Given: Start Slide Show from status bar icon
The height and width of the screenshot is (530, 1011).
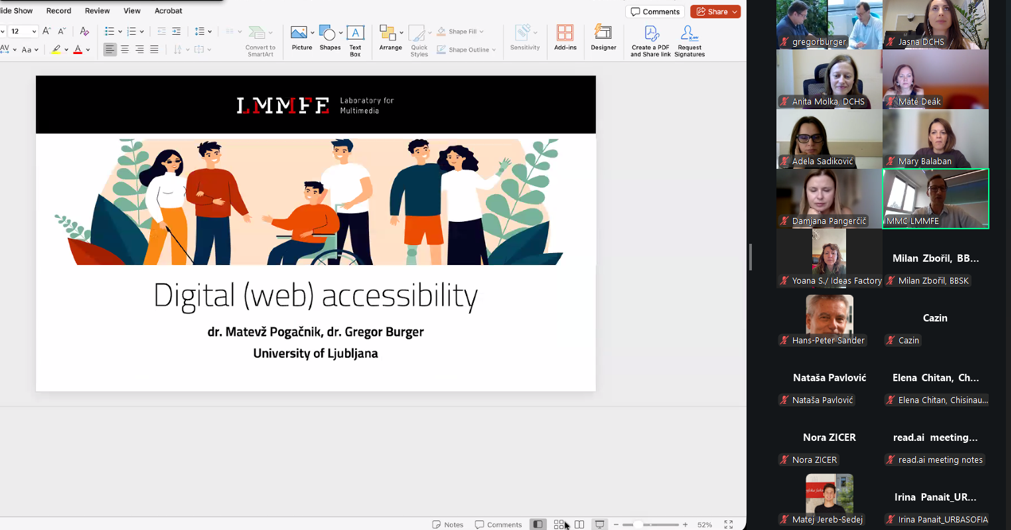Looking at the screenshot, I should tap(600, 524).
